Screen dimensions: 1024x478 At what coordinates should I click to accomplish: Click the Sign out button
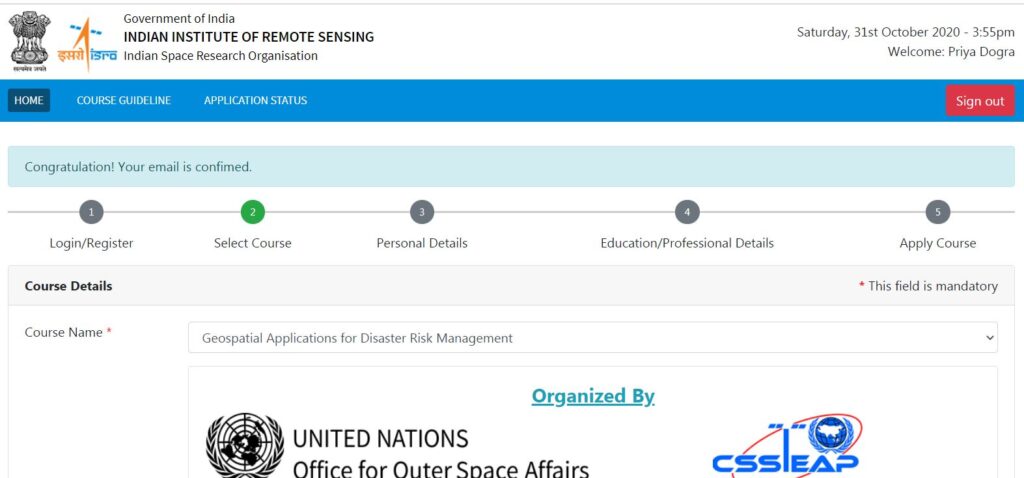[x=980, y=101]
